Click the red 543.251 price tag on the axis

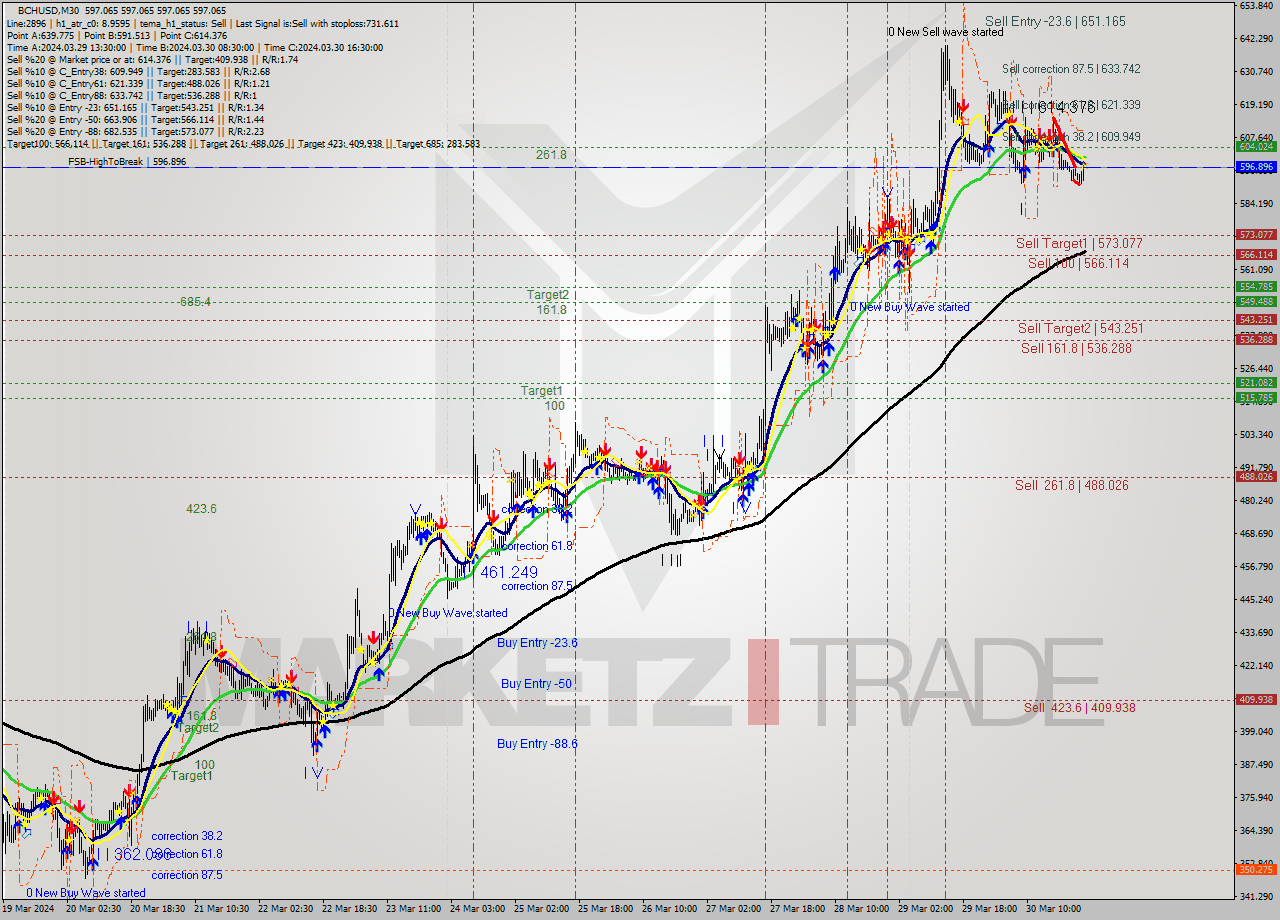click(x=1256, y=320)
